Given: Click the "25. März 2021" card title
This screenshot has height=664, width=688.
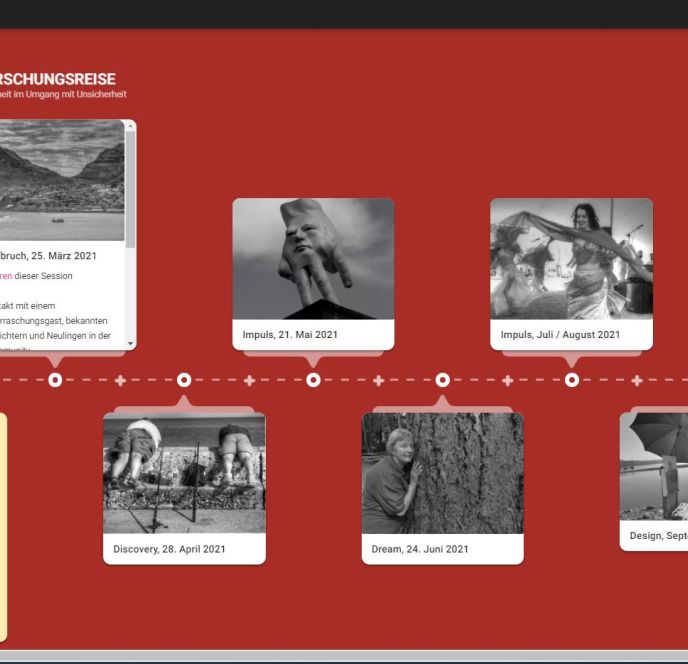Looking at the screenshot, I should [x=48, y=256].
